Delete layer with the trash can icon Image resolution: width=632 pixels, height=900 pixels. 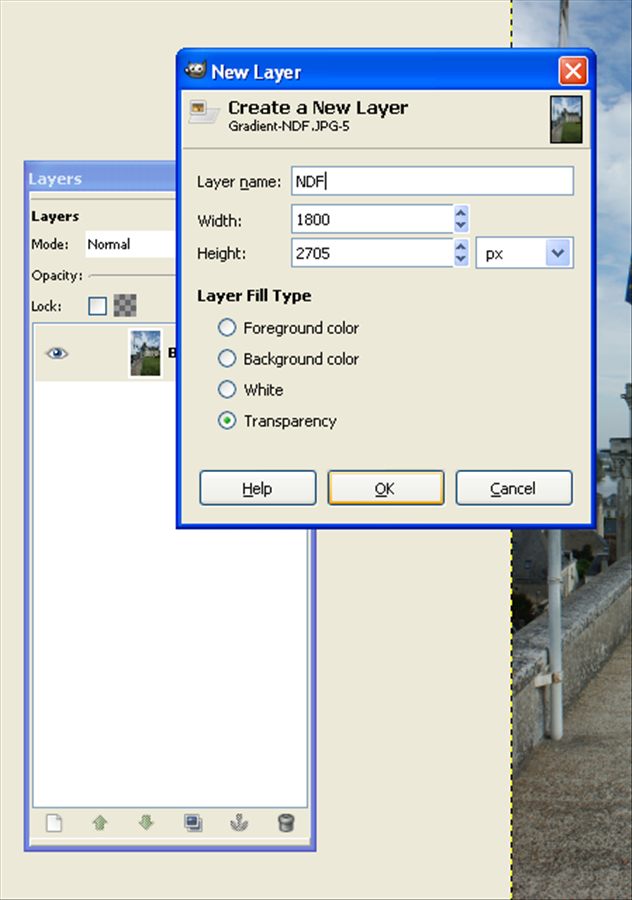tap(286, 823)
